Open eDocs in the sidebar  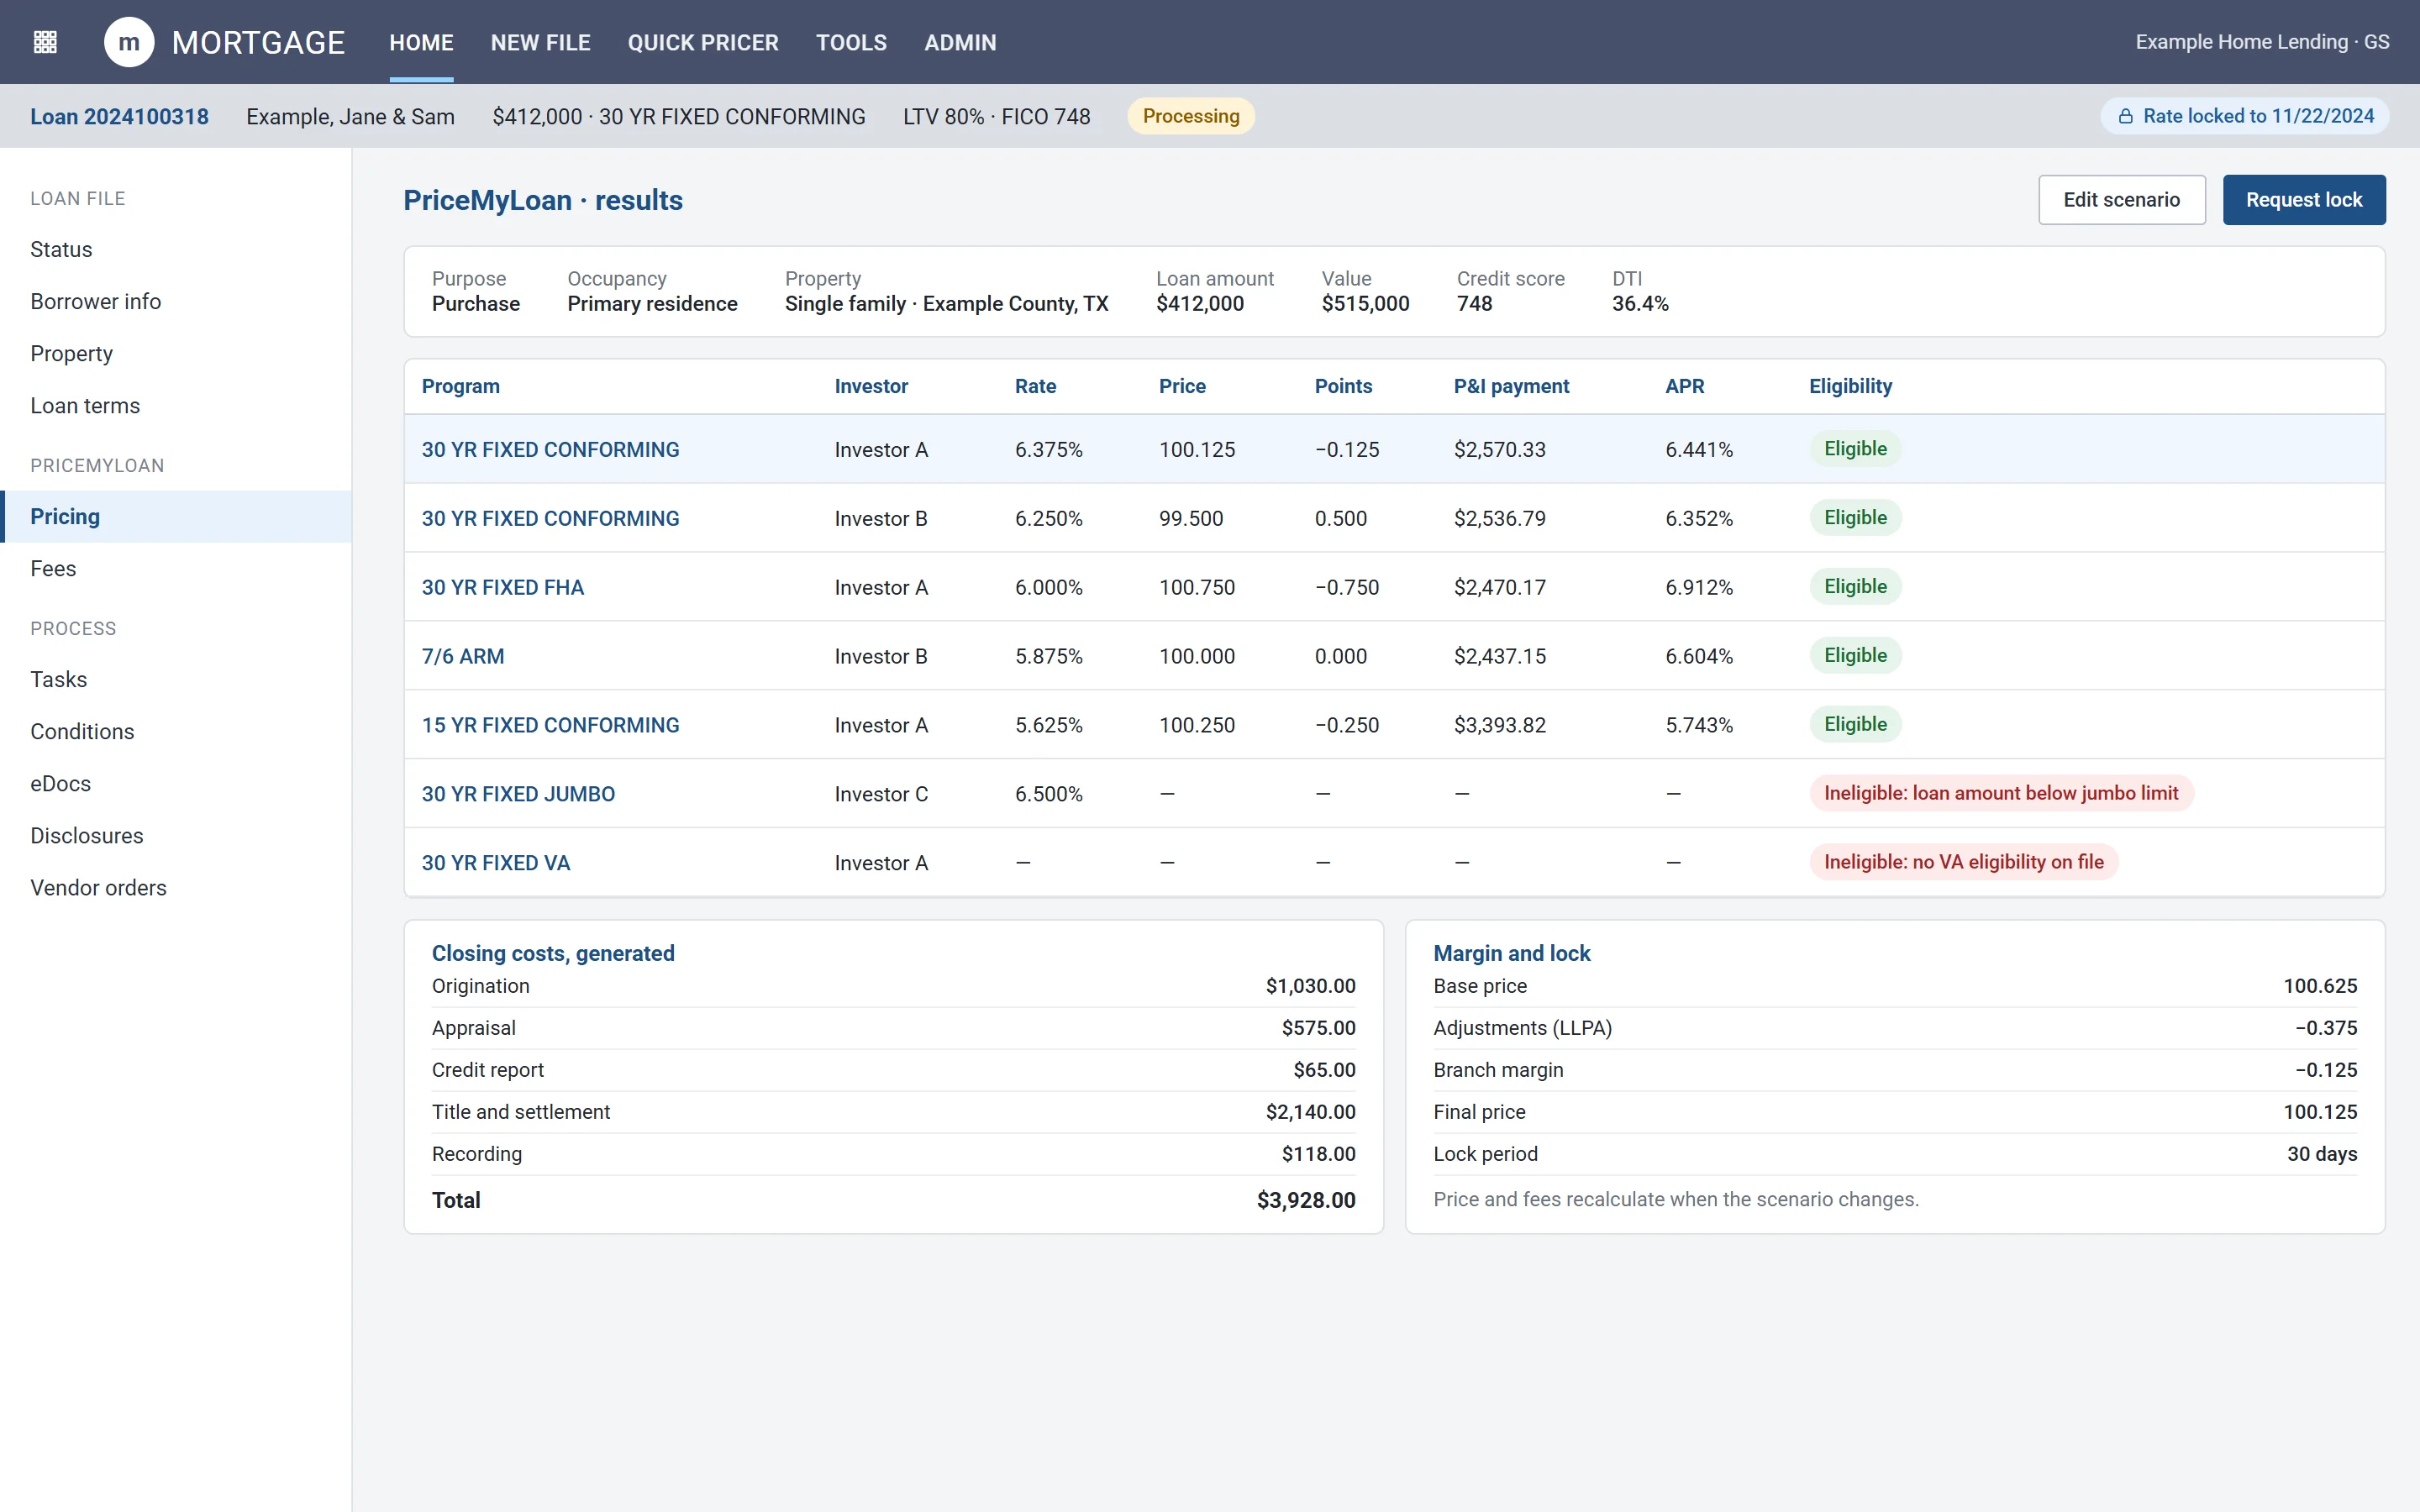point(176,783)
